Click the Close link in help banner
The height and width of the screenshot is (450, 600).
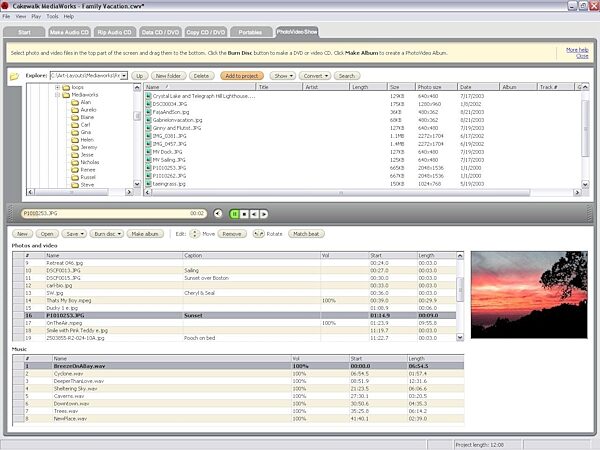(582, 56)
